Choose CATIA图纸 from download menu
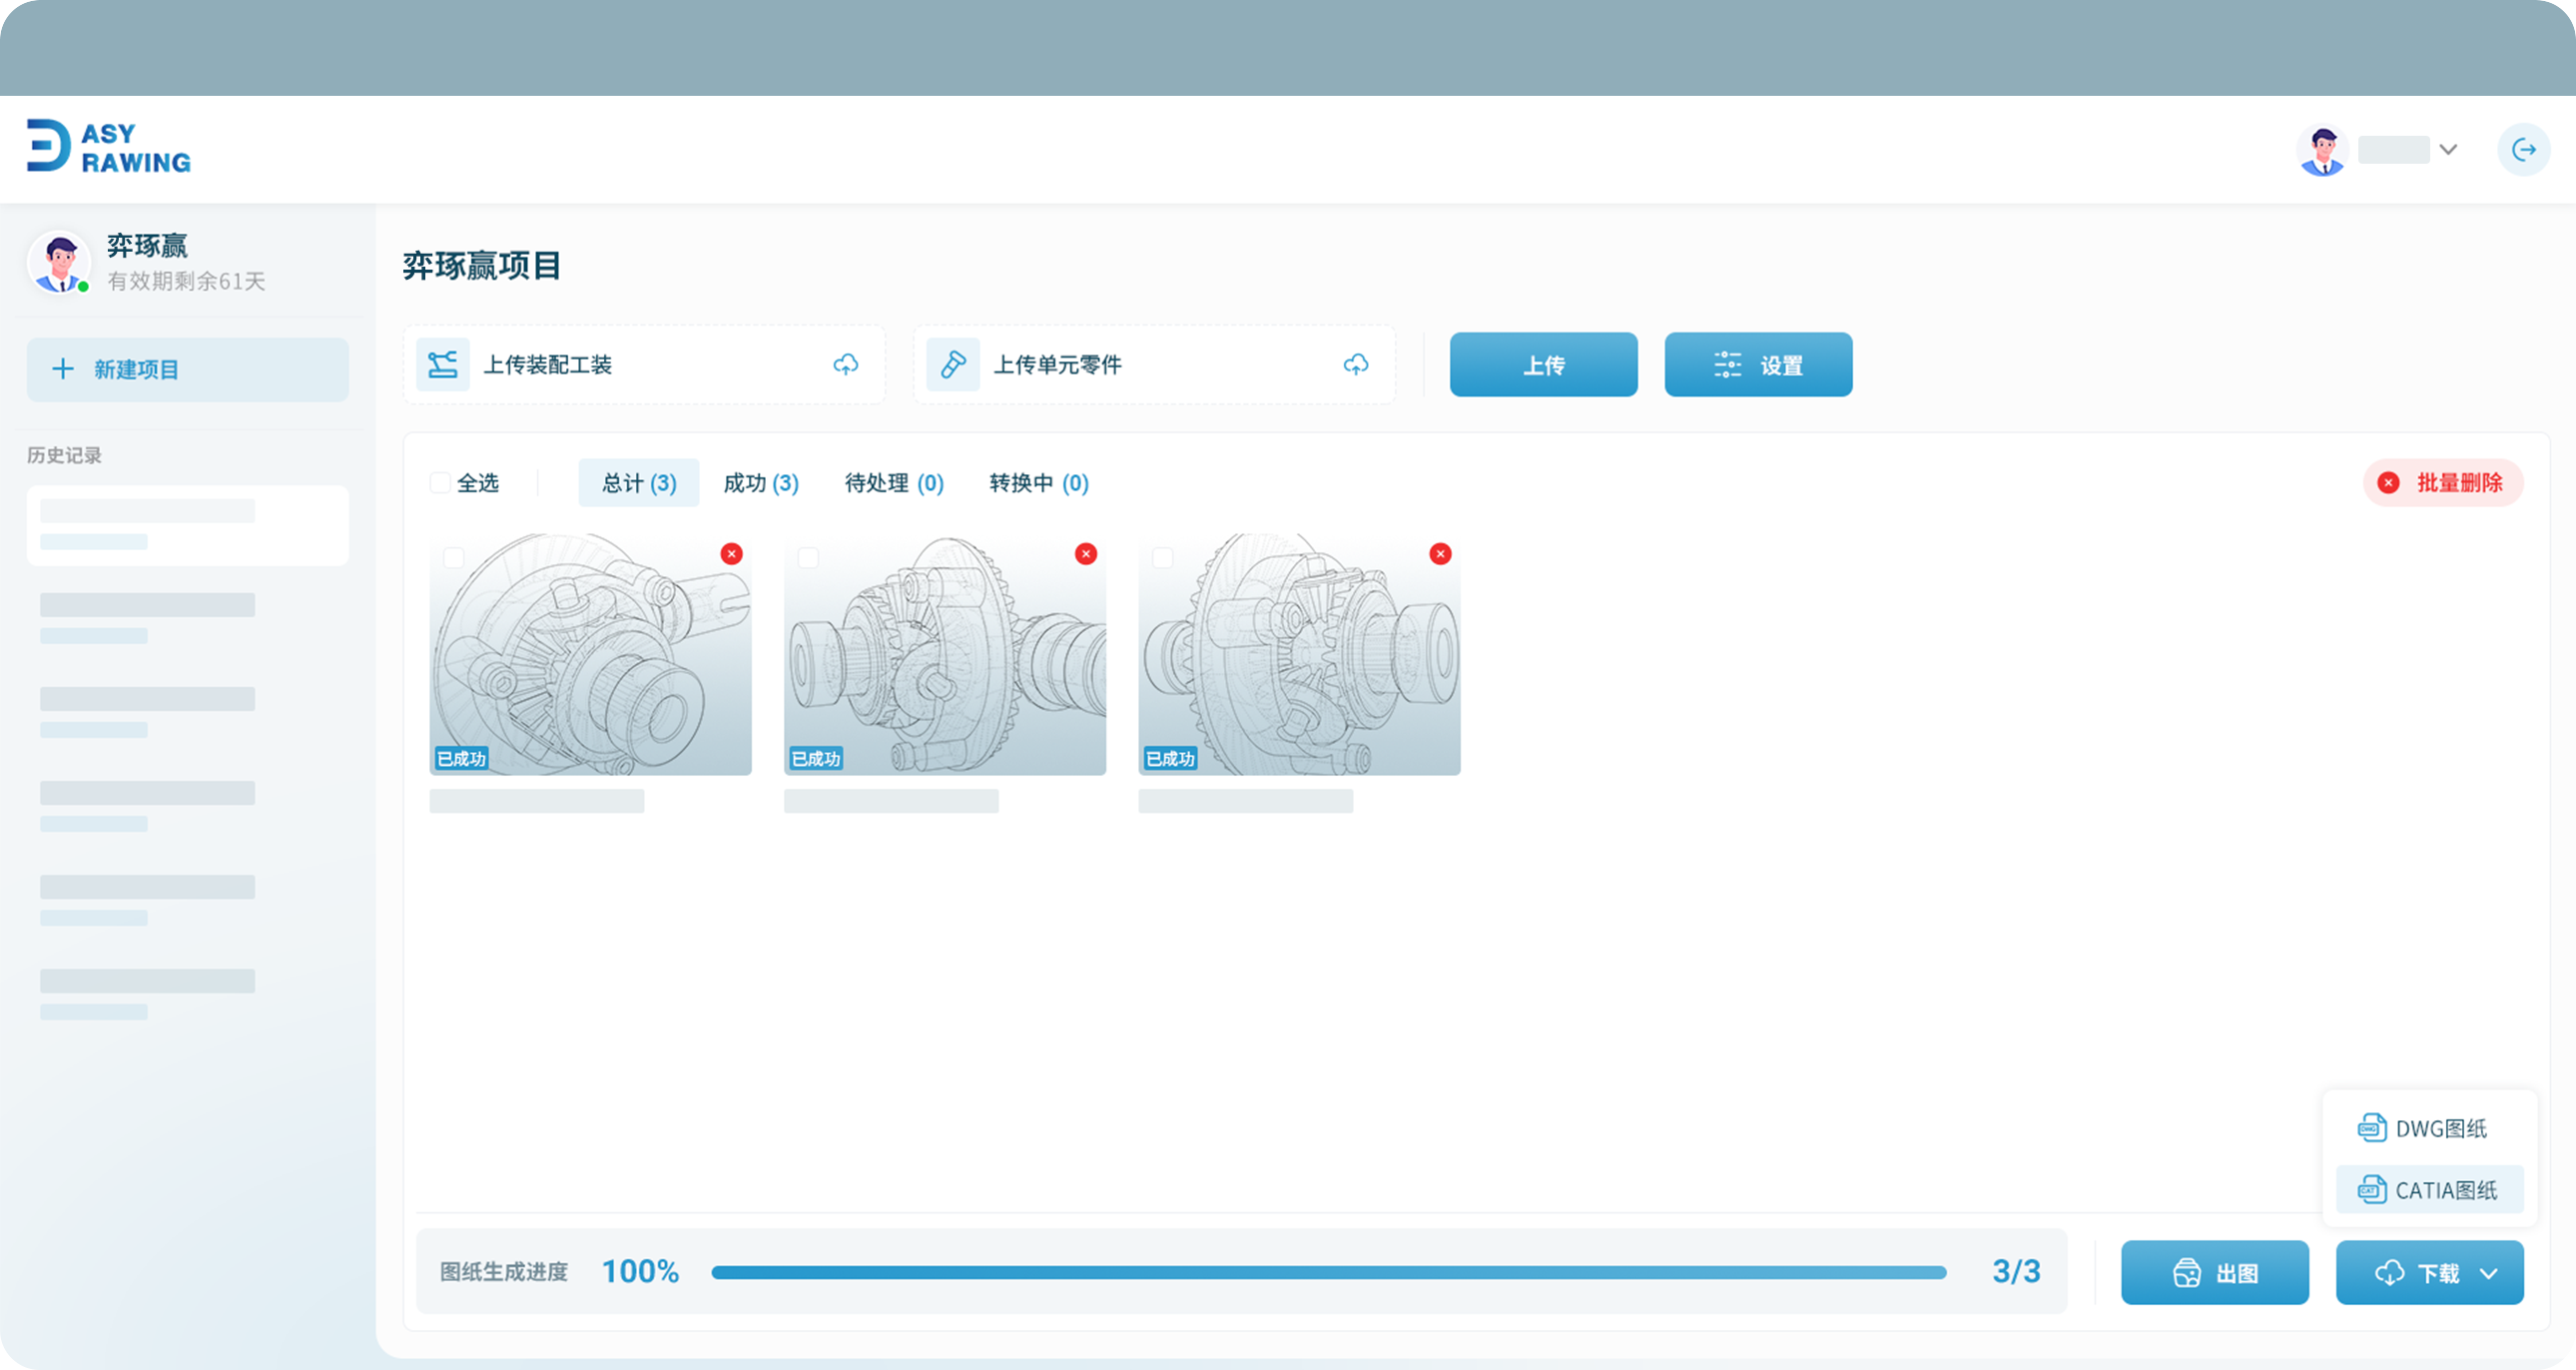 click(2429, 1189)
